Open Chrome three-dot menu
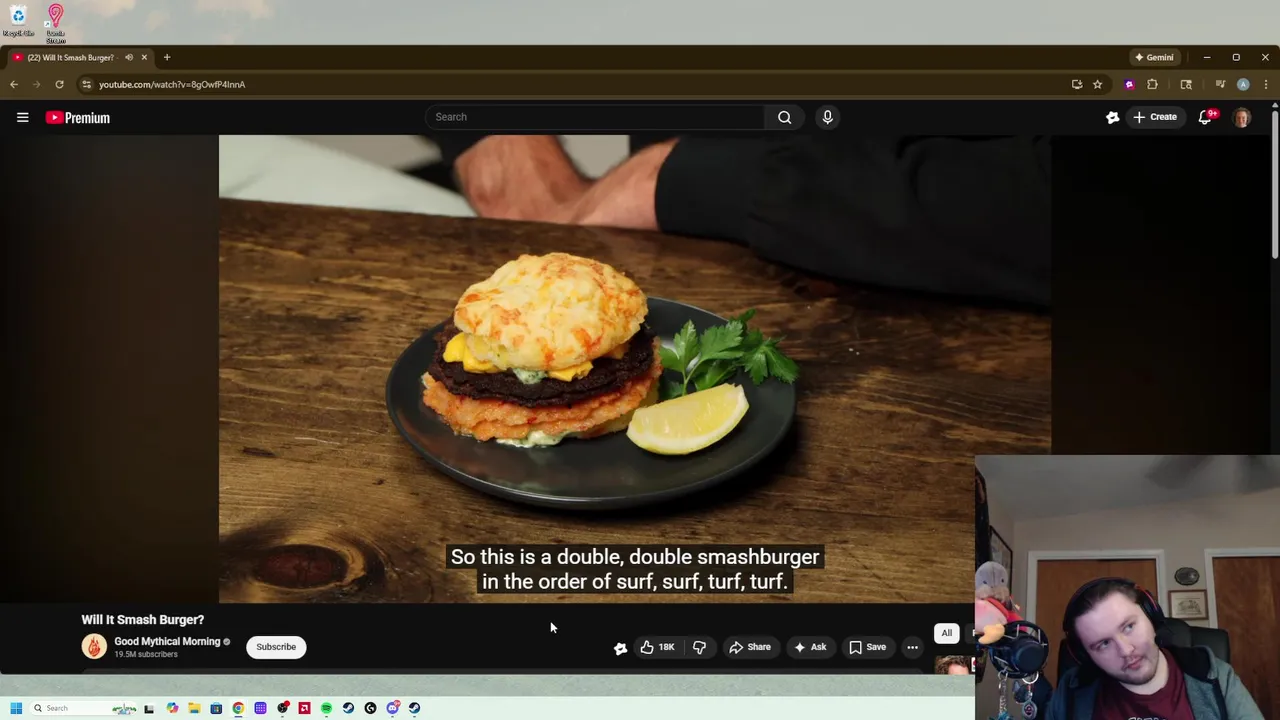The width and height of the screenshot is (1280, 720). [1266, 84]
